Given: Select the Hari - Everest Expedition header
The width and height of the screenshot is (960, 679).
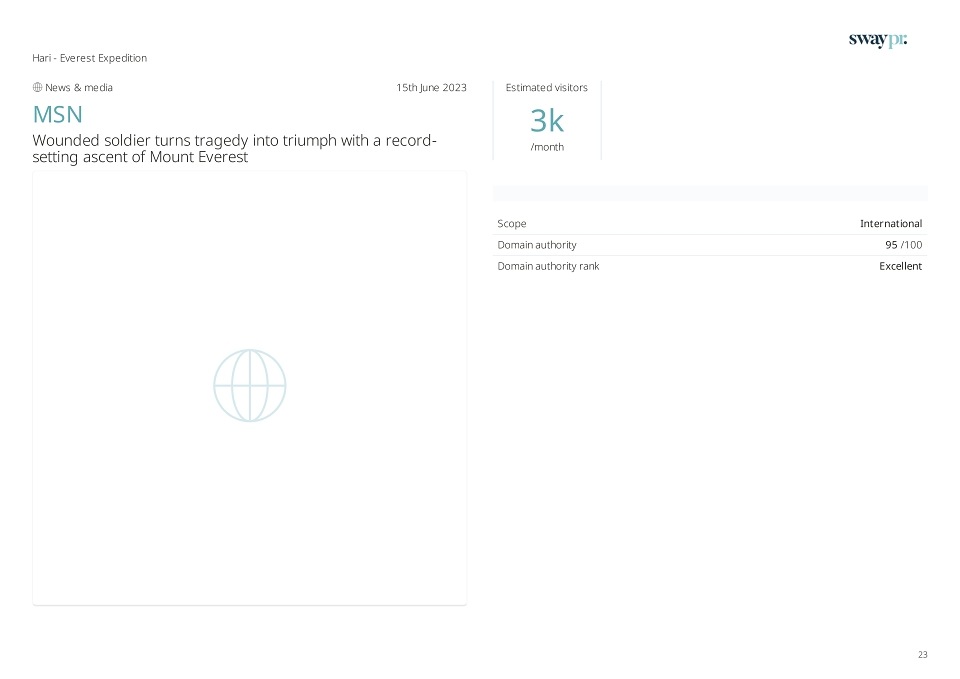Looking at the screenshot, I should [89, 58].
